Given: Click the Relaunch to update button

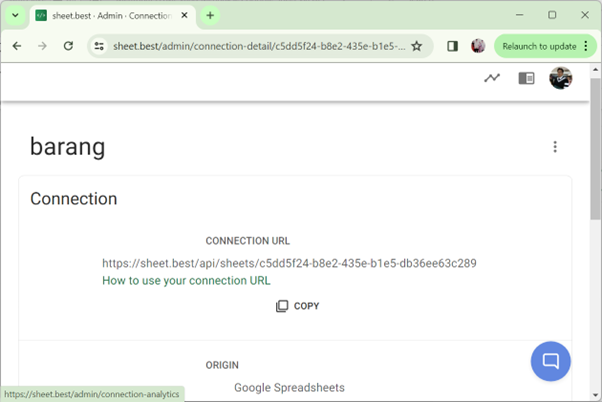Looking at the screenshot, I should 538,46.
